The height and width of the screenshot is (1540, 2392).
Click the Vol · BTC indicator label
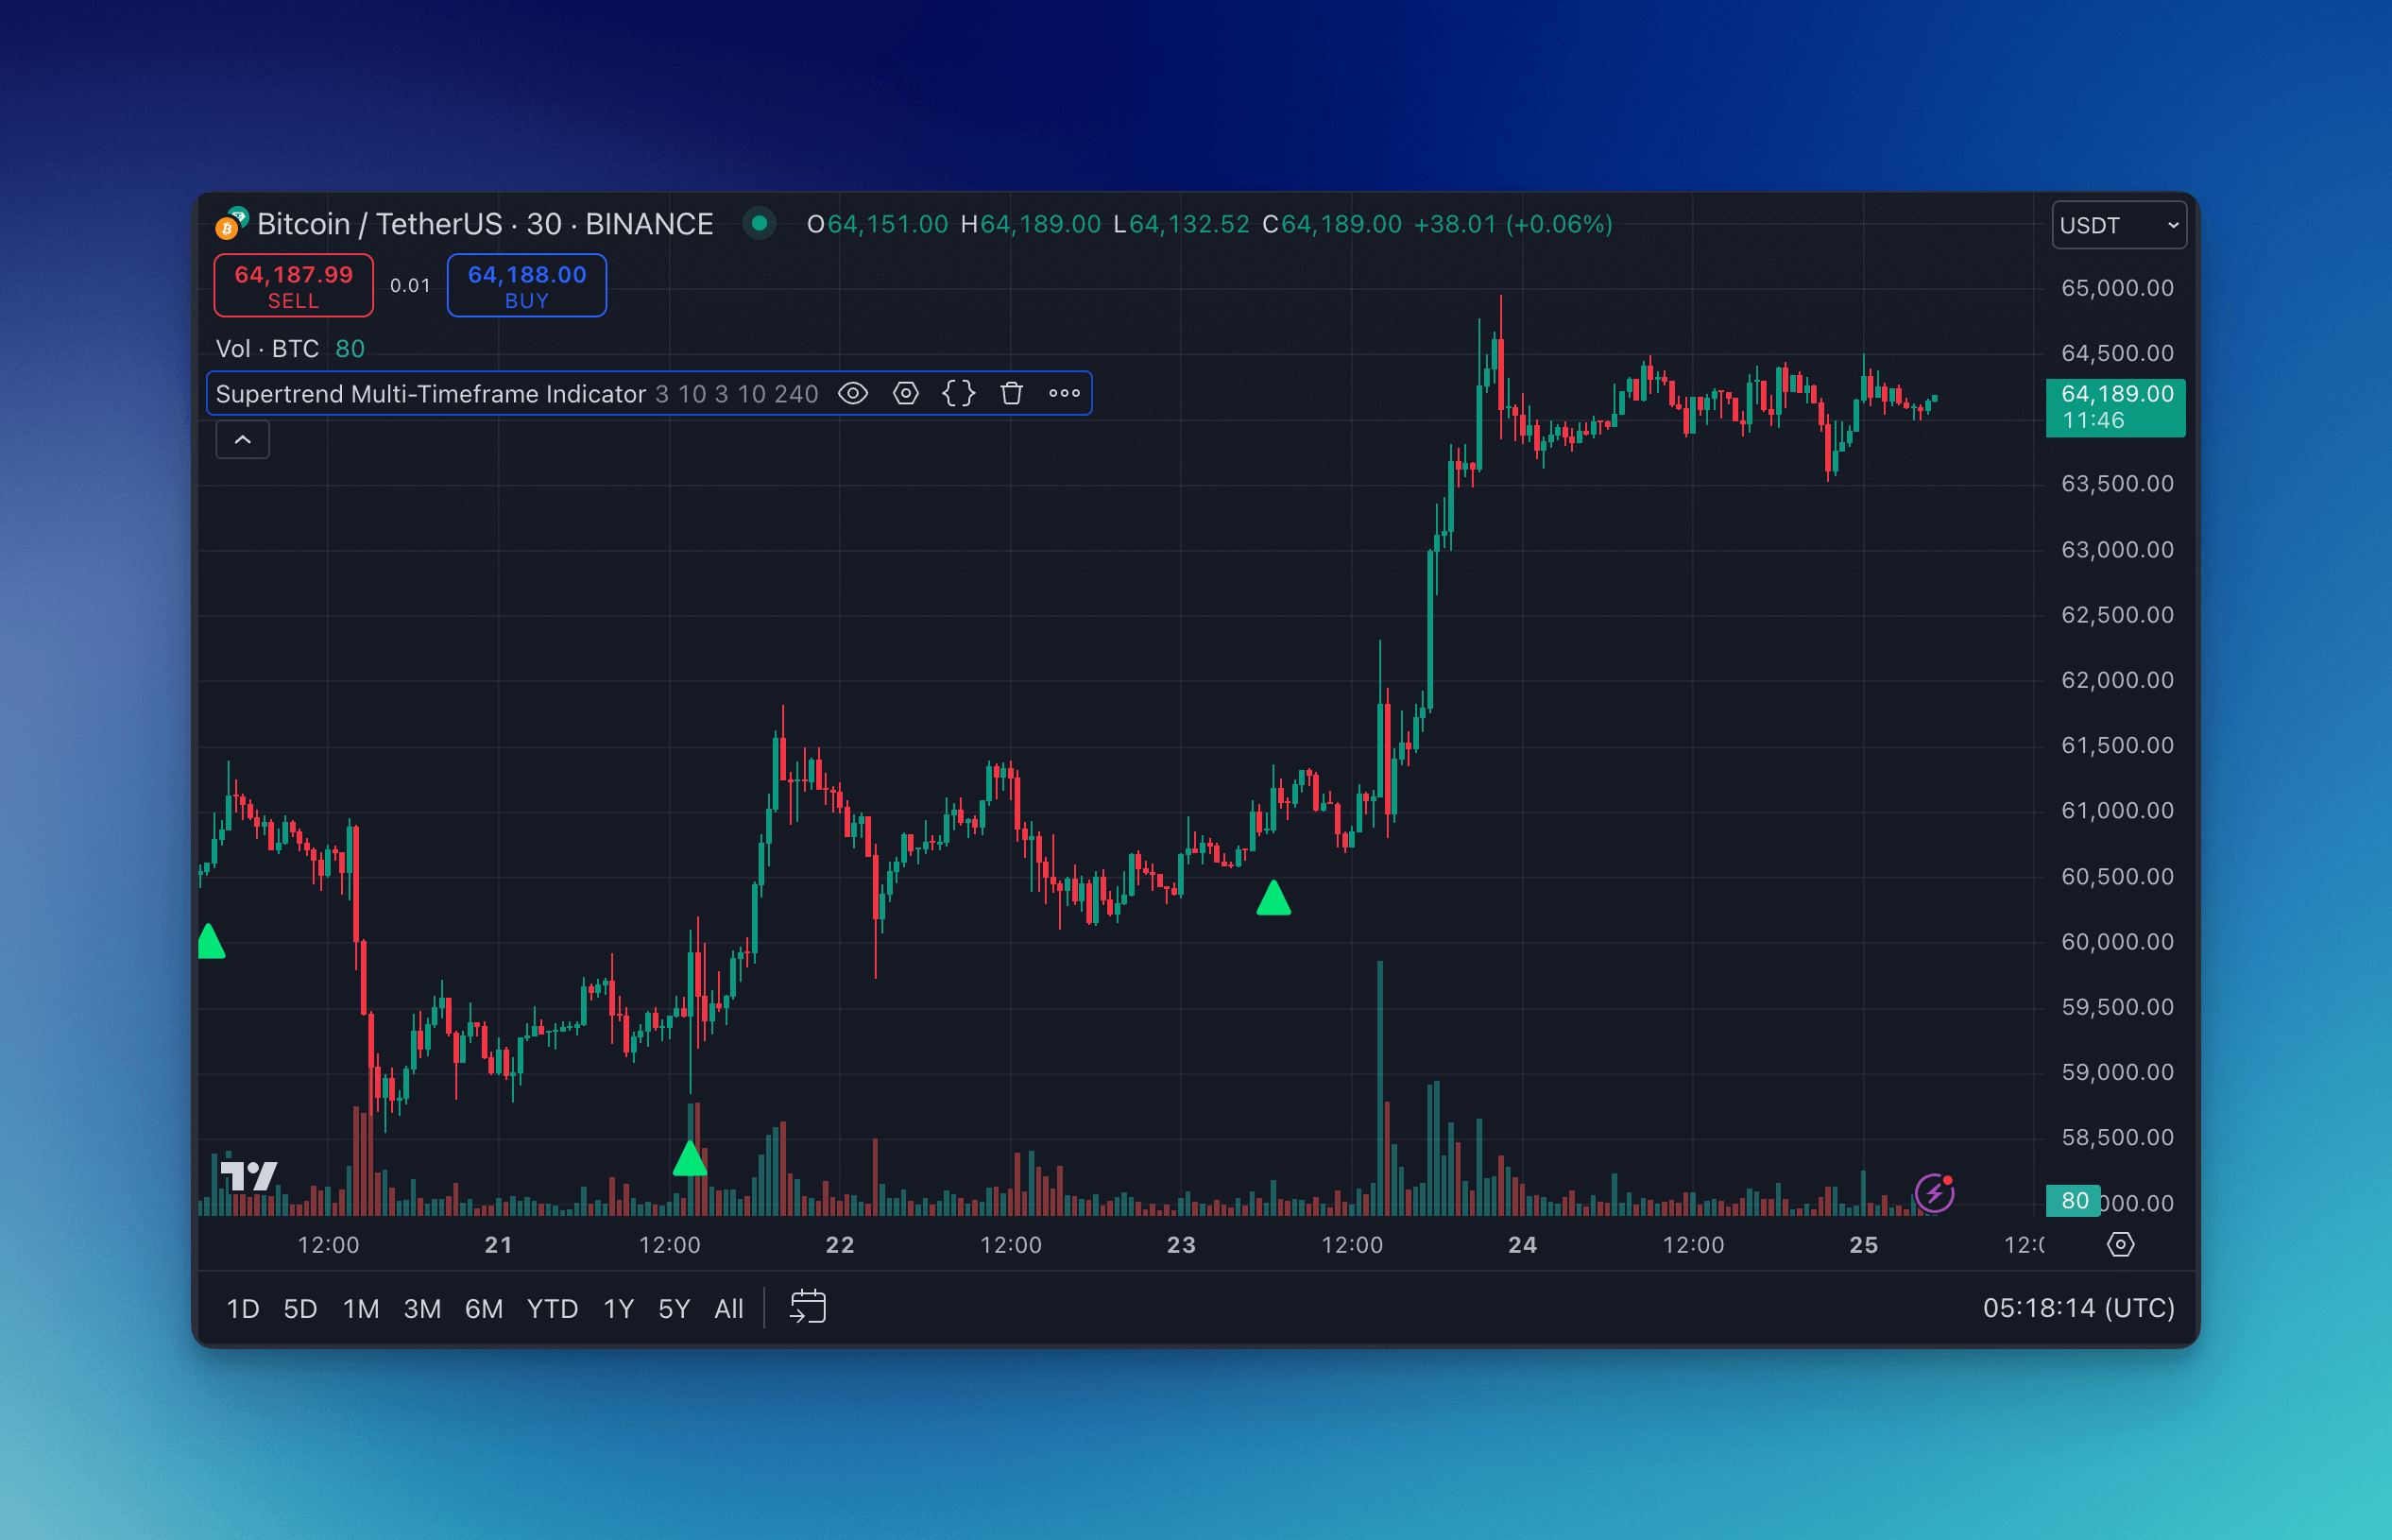point(267,349)
